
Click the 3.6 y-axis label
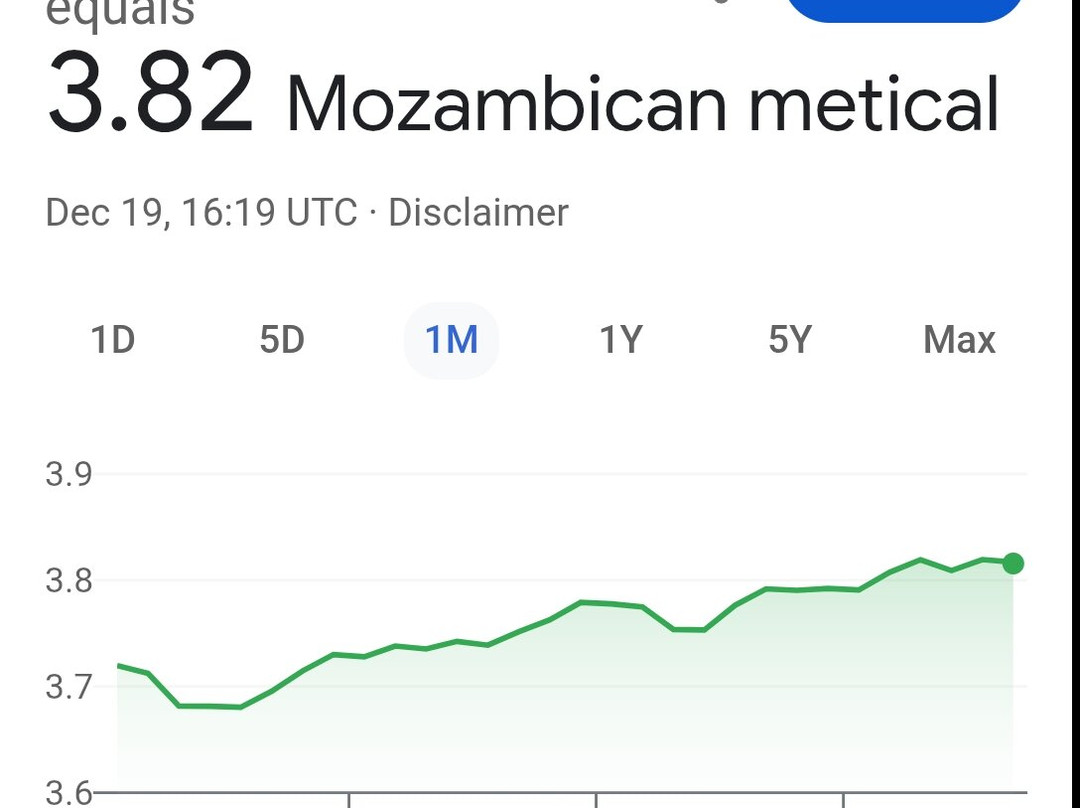(69, 792)
